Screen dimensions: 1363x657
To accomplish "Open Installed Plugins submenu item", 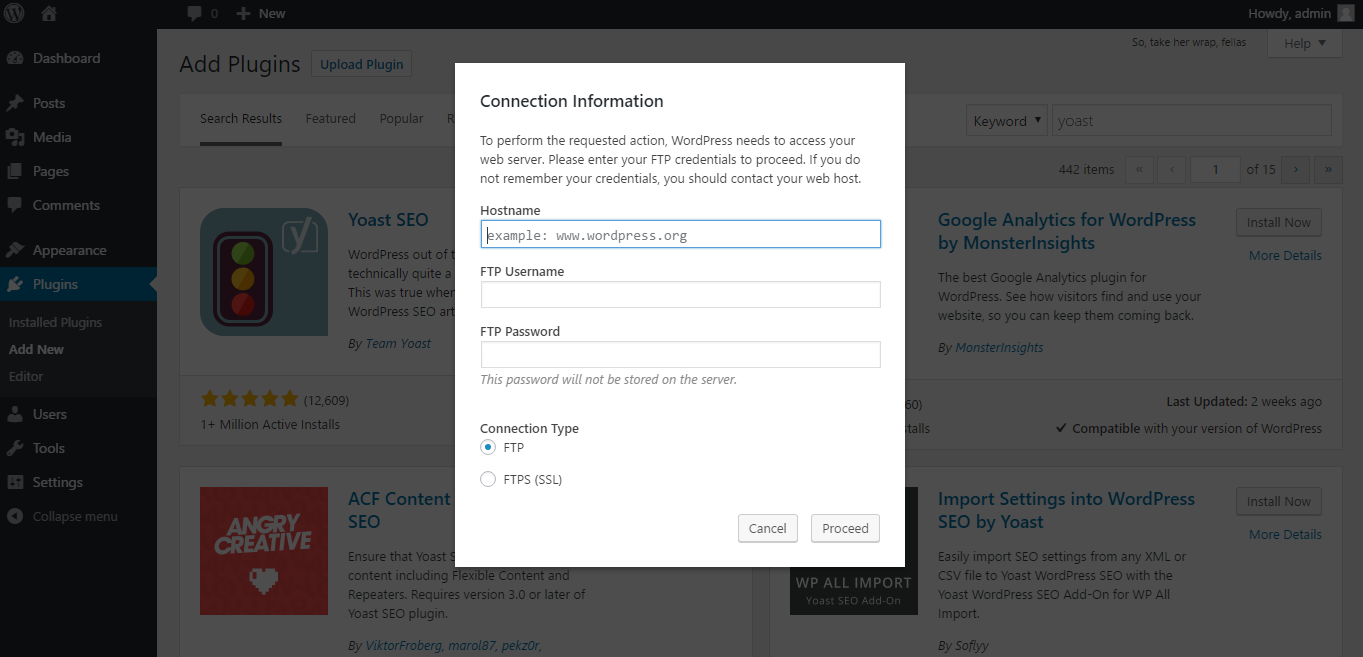I will click(x=55, y=322).
